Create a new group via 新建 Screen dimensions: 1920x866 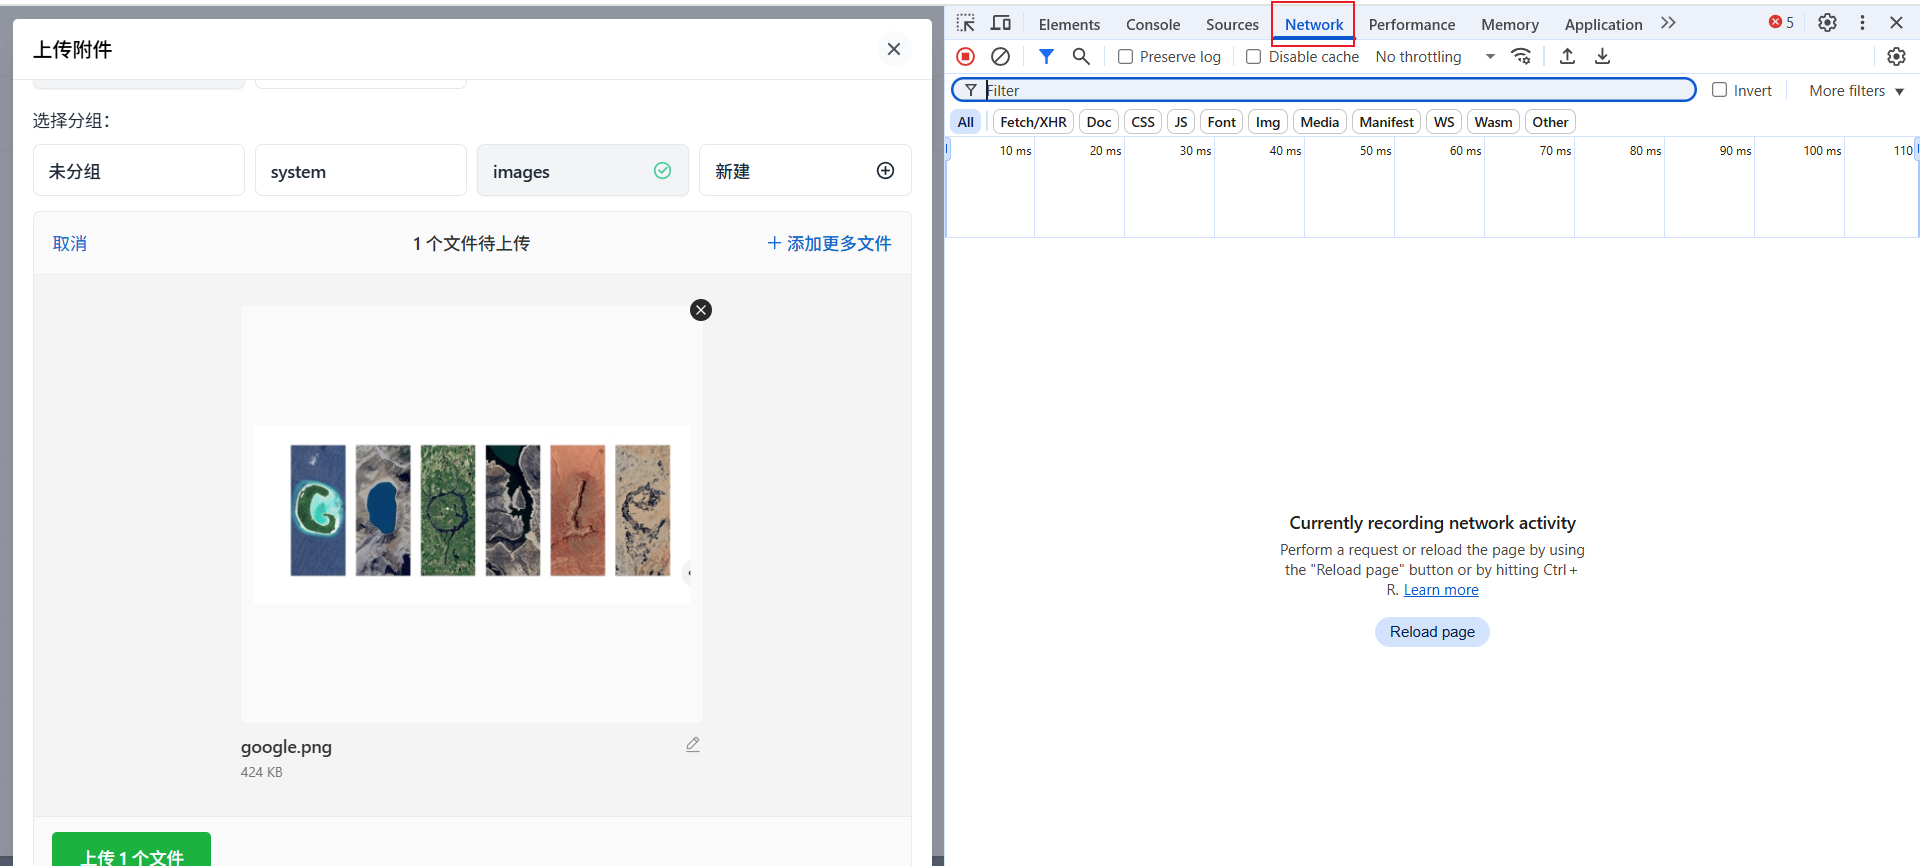(x=805, y=171)
